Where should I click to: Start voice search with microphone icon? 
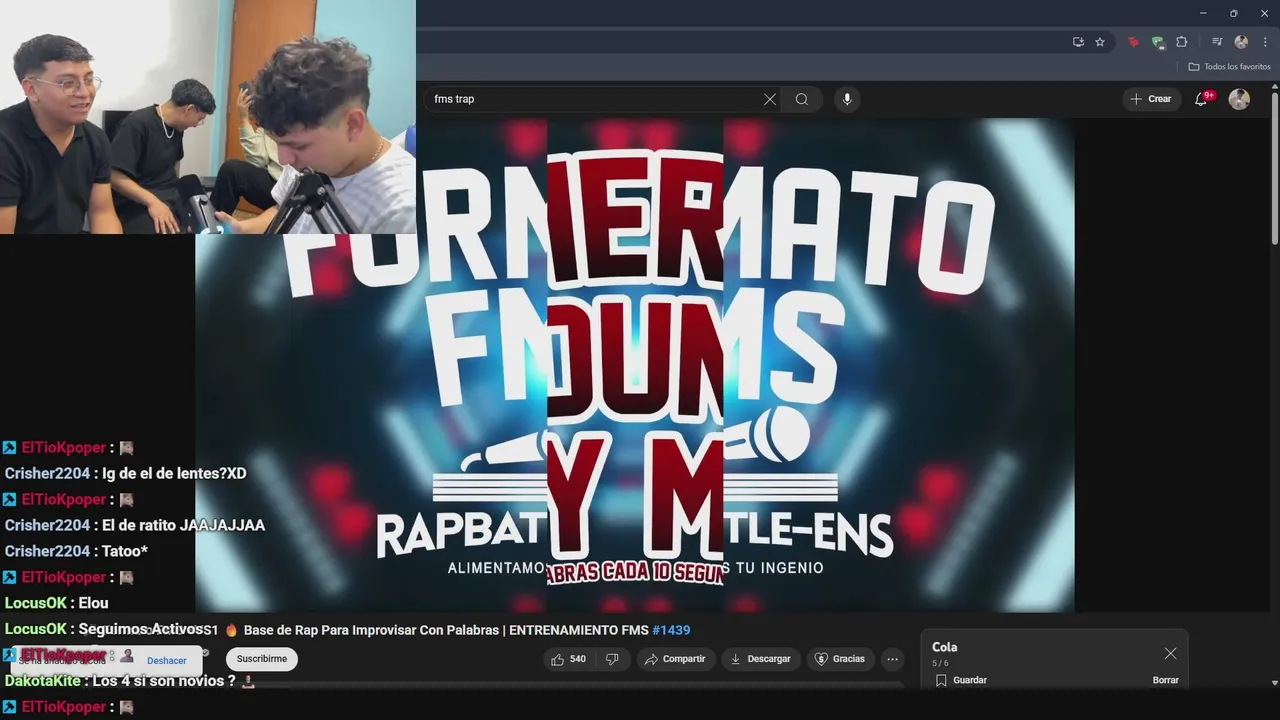click(847, 99)
